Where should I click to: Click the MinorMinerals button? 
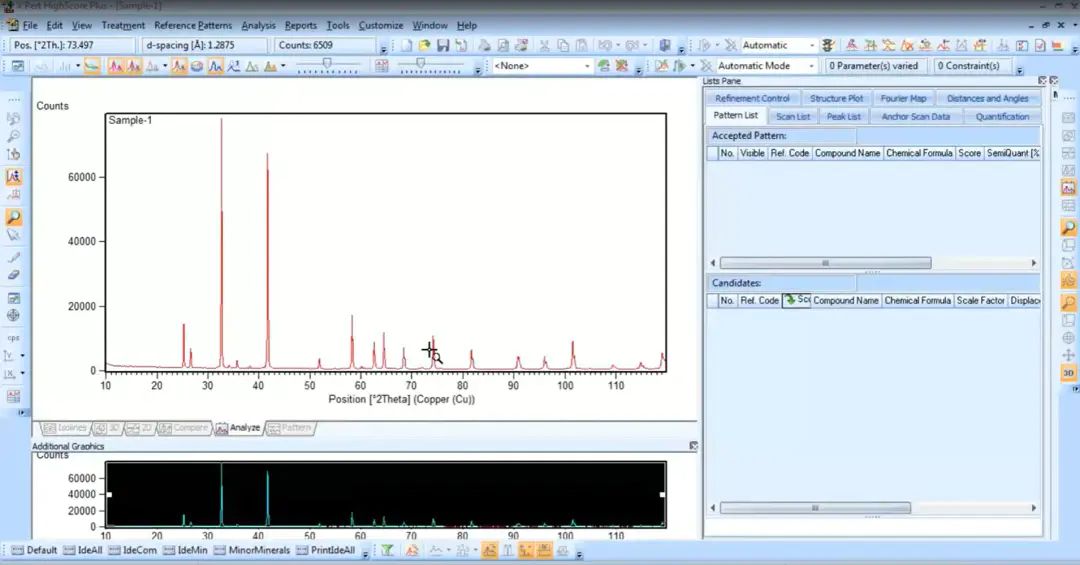click(x=252, y=550)
